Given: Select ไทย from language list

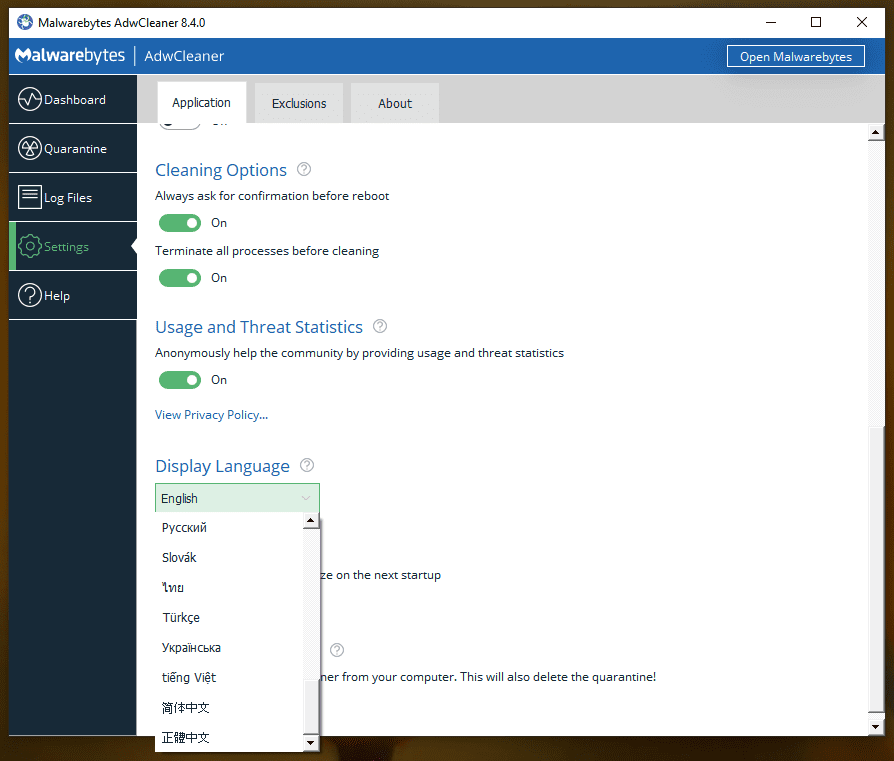Looking at the screenshot, I should point(229,588).
